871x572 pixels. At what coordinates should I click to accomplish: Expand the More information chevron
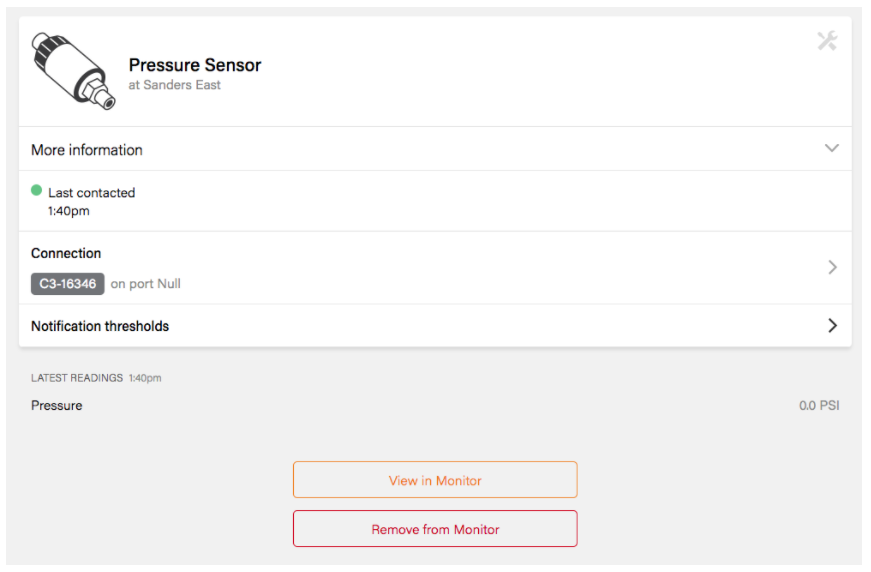[x=831, y=148]
